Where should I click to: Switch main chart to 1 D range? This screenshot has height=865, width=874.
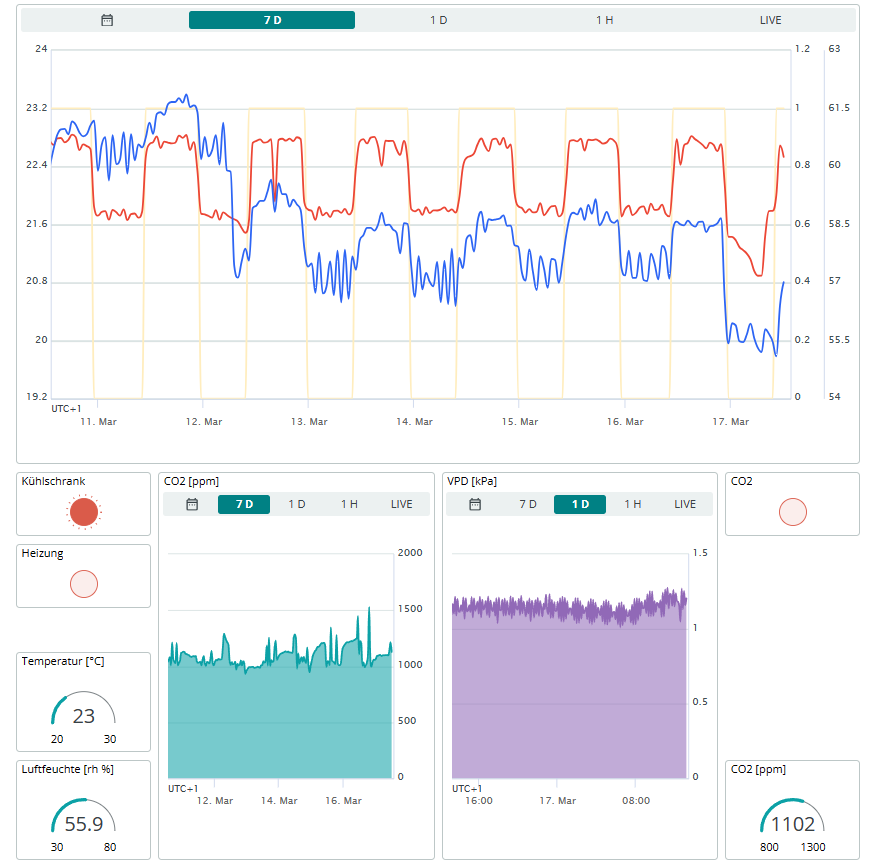pos(438,20)
